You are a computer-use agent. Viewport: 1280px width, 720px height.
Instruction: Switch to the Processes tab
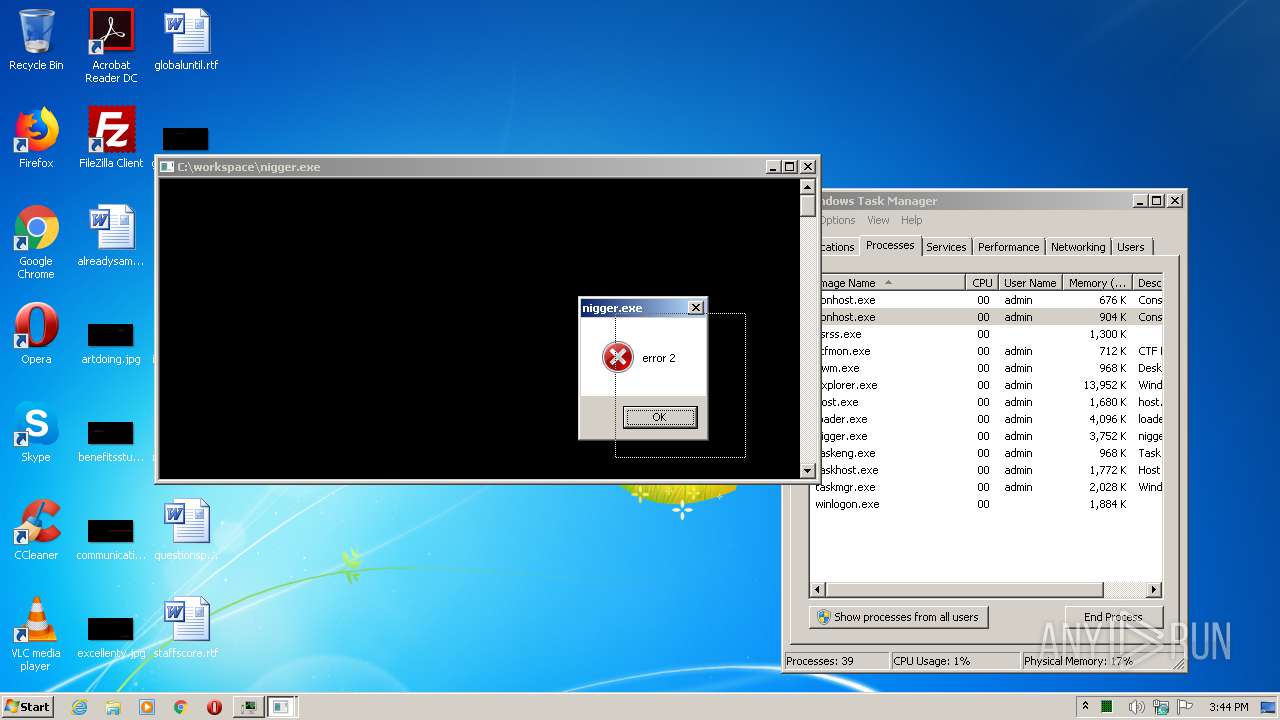click(x=890, y=245)
